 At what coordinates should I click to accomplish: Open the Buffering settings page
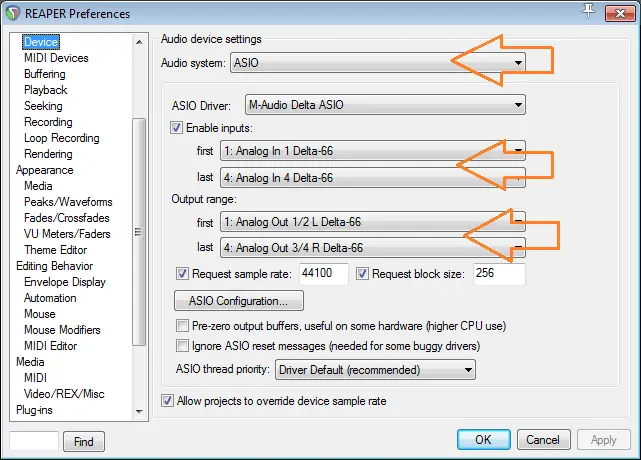click(x=45, y=74)
